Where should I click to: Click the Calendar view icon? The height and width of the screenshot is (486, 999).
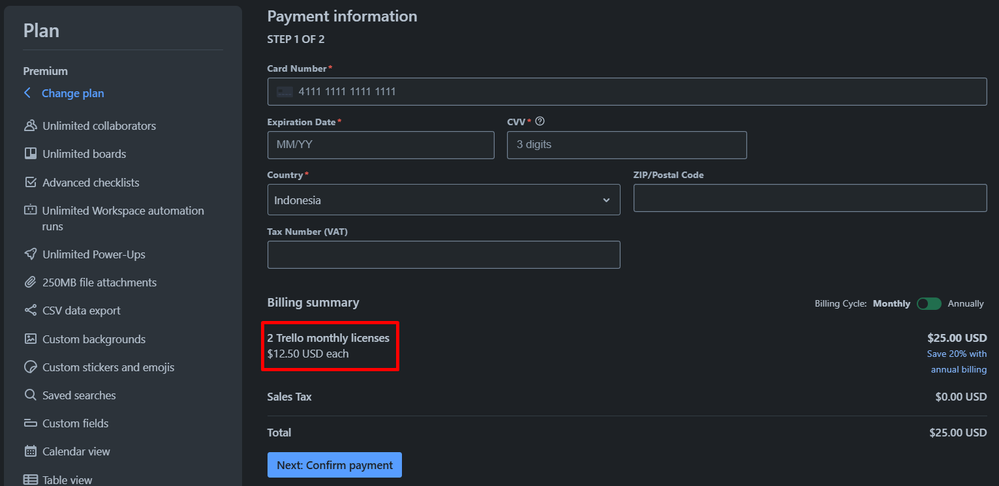pos(30,452)
